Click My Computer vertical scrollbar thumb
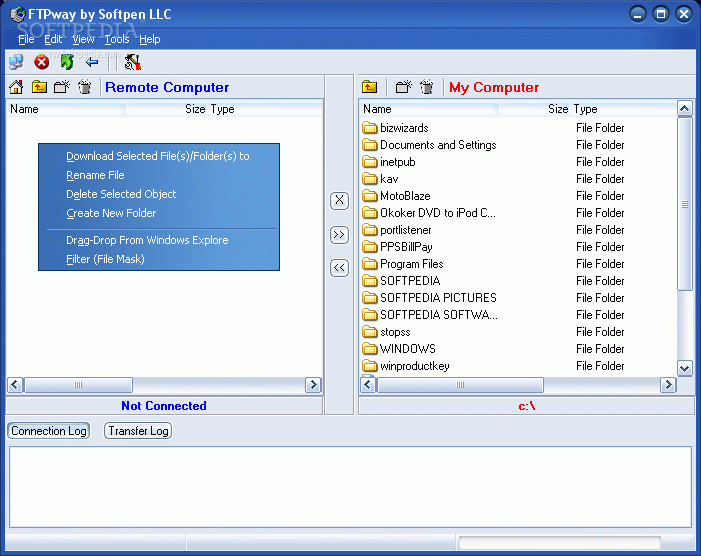 tap(684, 204)
